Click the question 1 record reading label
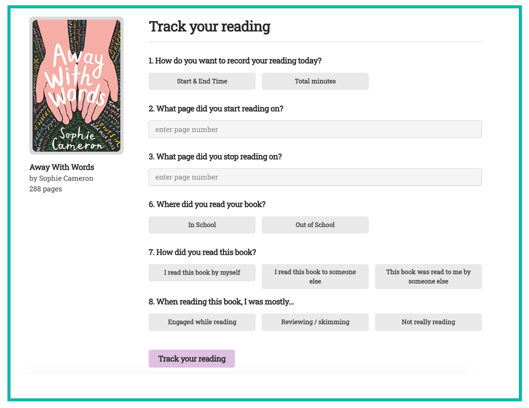The width and height of the screenshot is (529, 408). coord(235,61)
